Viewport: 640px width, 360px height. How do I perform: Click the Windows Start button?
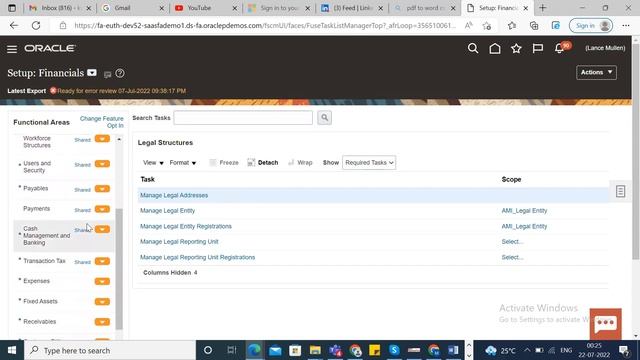[x=12, y=350]
